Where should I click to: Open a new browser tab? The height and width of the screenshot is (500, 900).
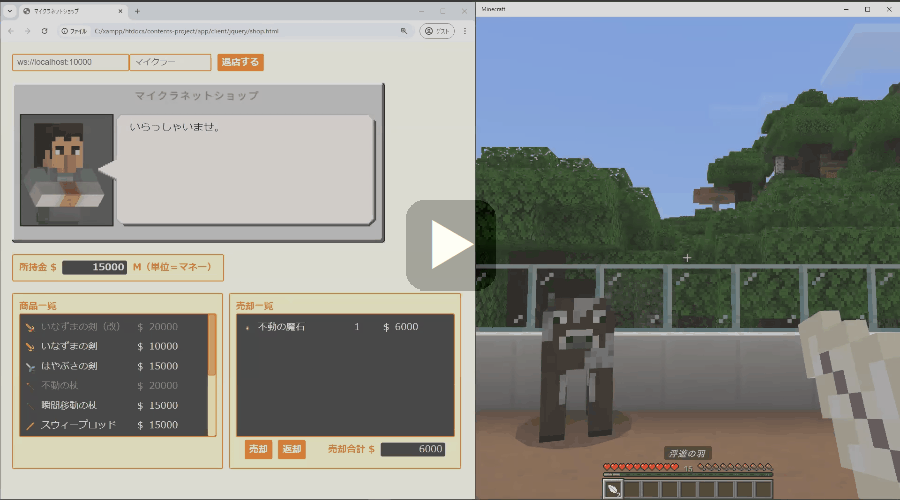[137, 11]
